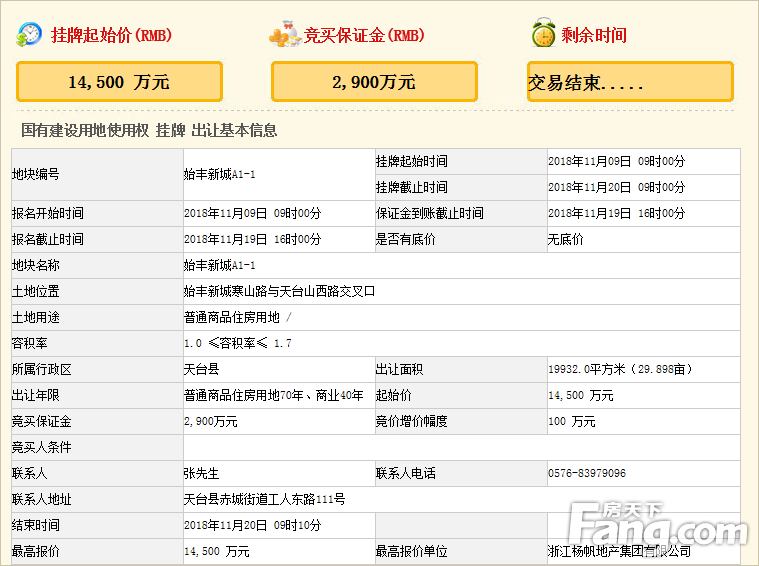Click the 交易结束 remaining time box
This screenshot has width=759, height=566.
click(630, 82)
